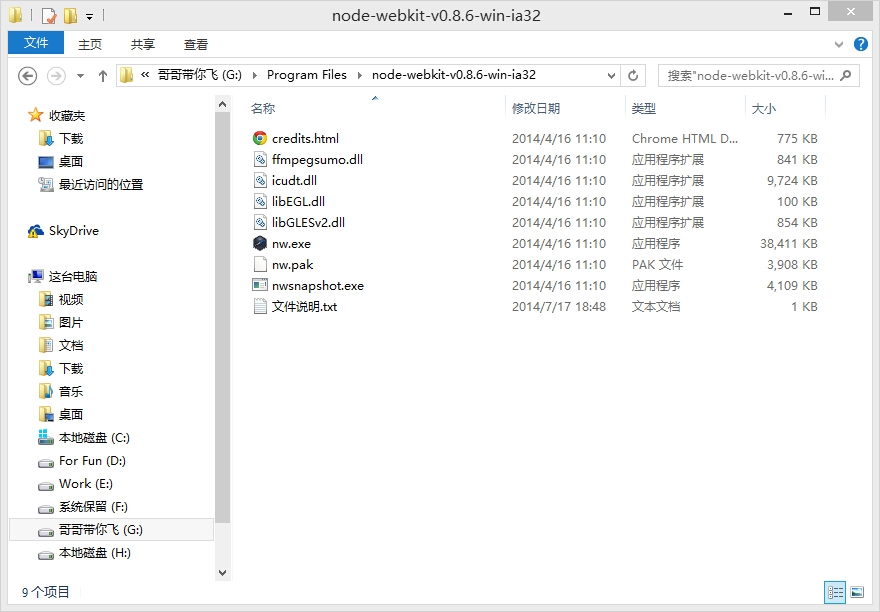Select the nw.exe application icon
The image size is (880, 612).
[260, 243]
